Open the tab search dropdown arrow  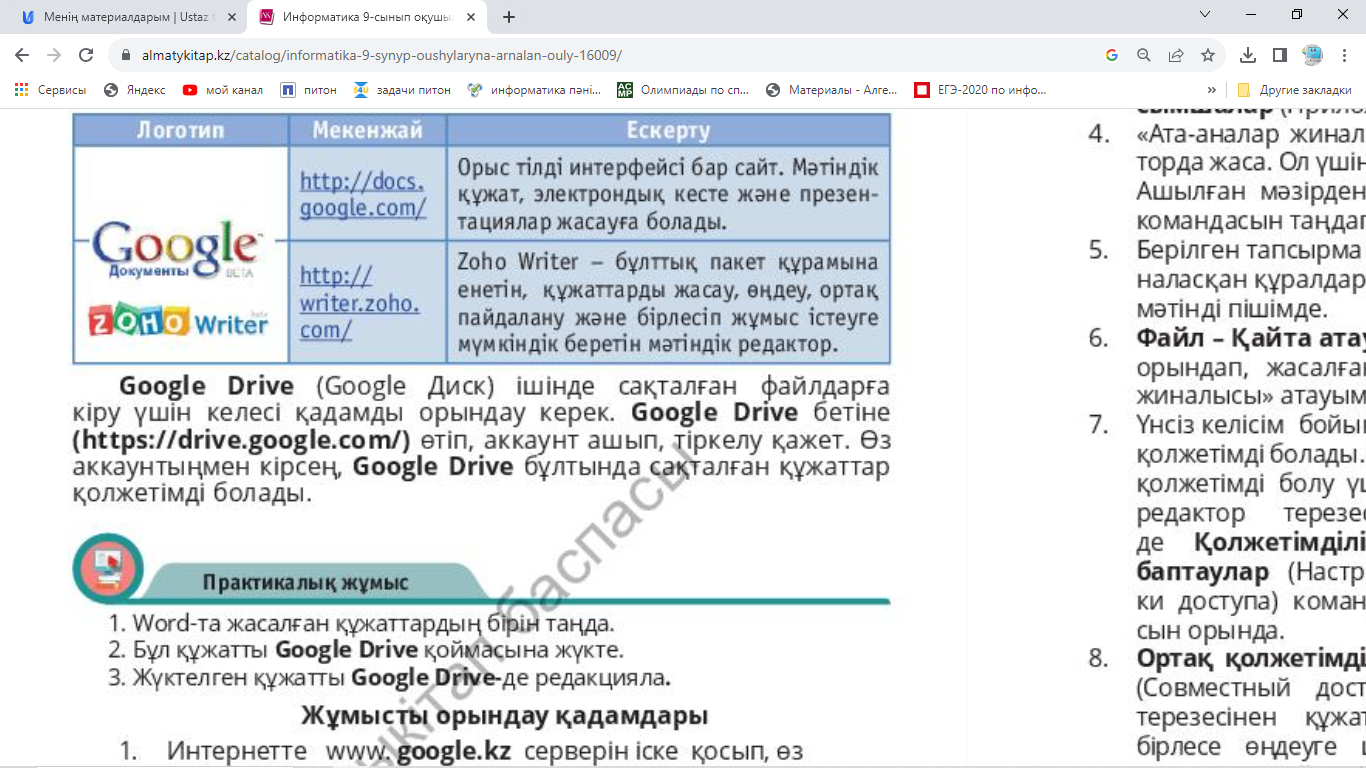1204,15
